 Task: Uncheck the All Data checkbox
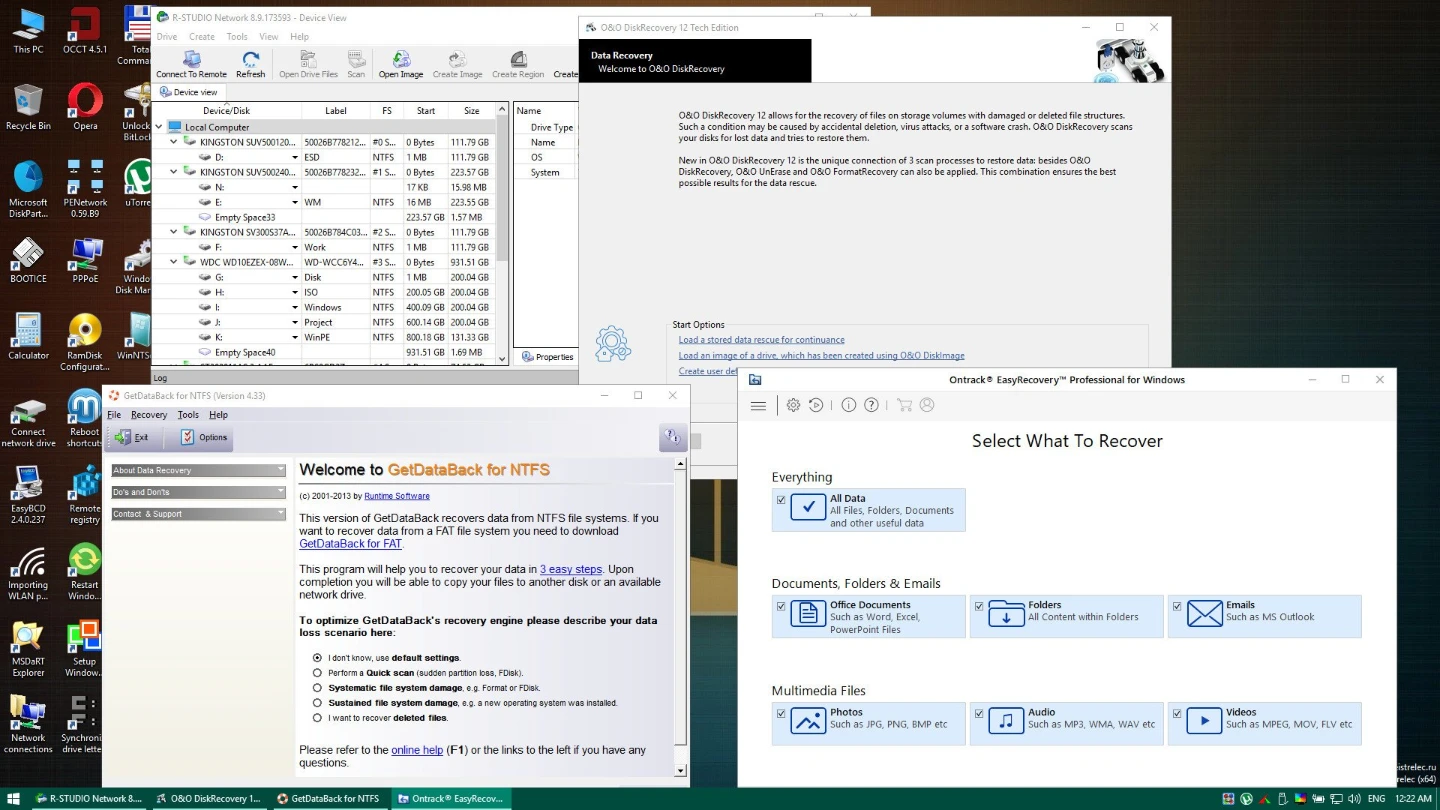point(781,499)
